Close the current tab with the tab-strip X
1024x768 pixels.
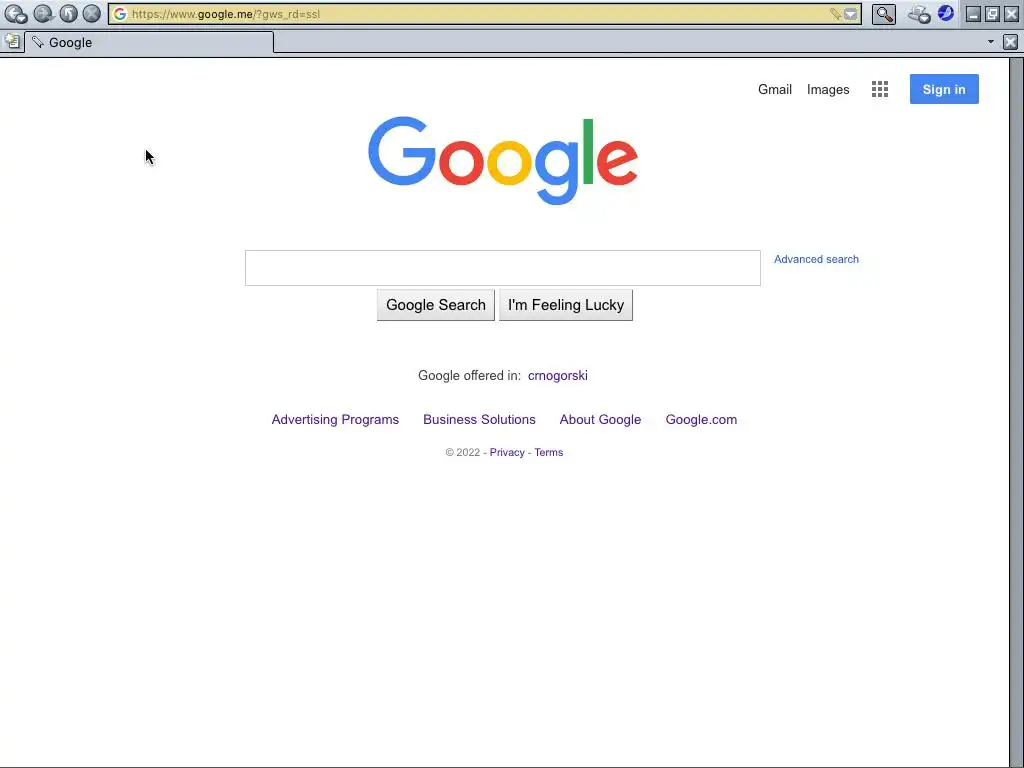[1010, 42]
